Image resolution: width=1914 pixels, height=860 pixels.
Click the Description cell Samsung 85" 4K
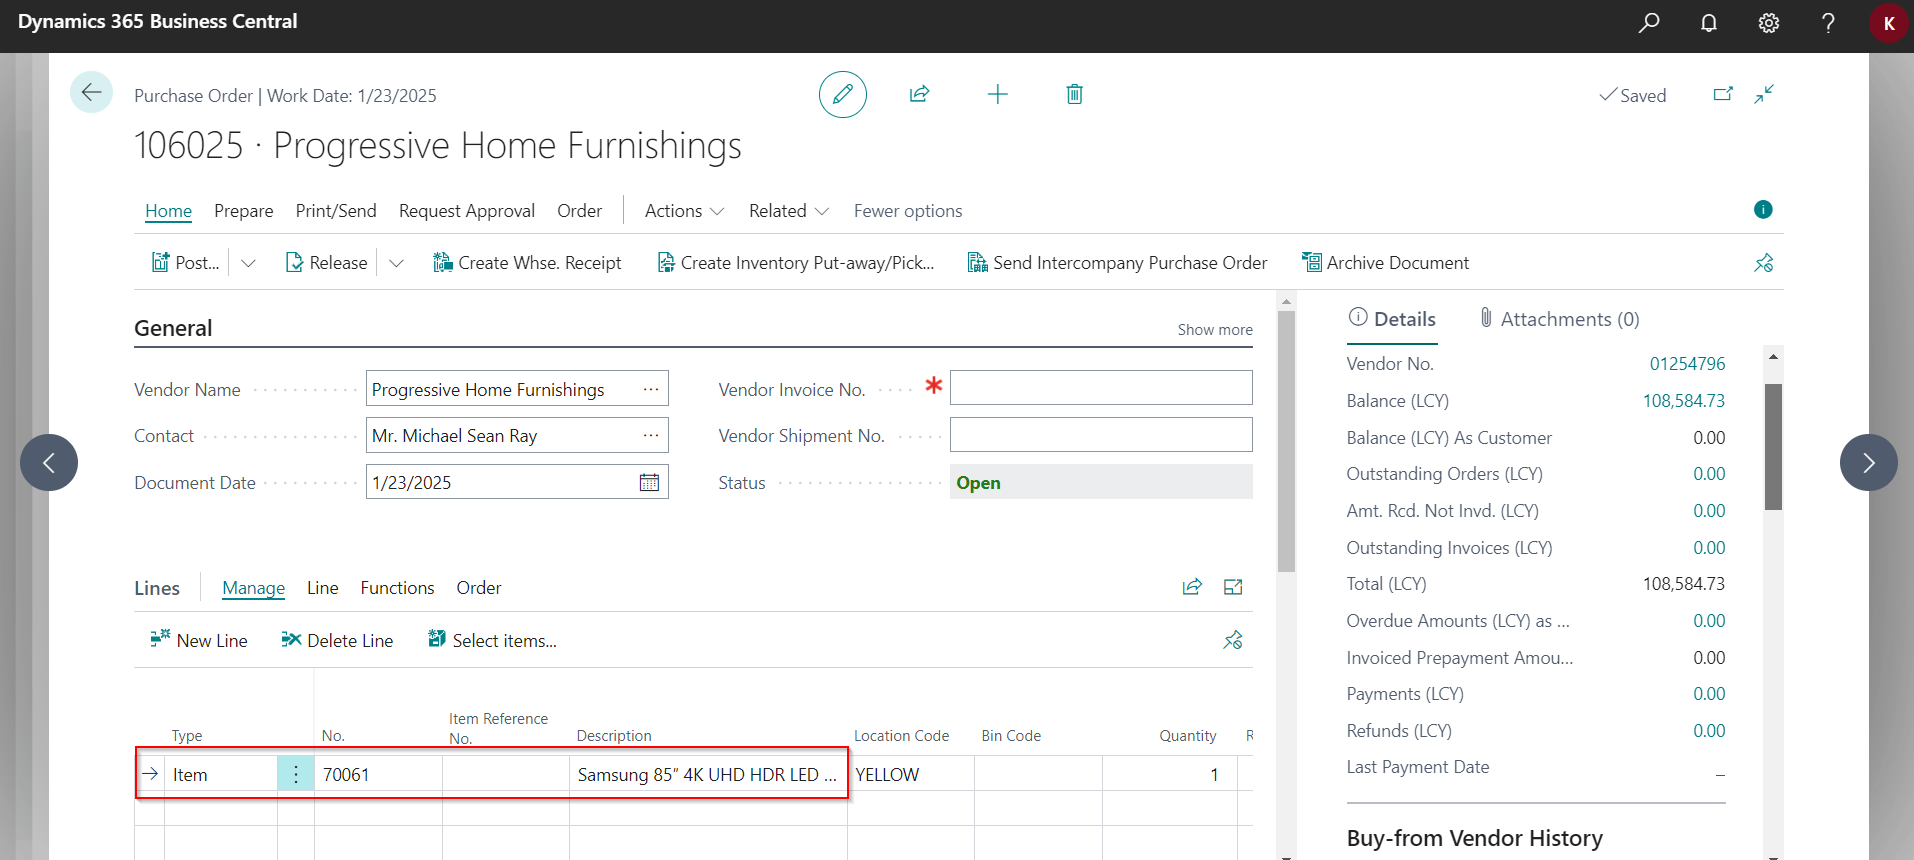(708, 774)
